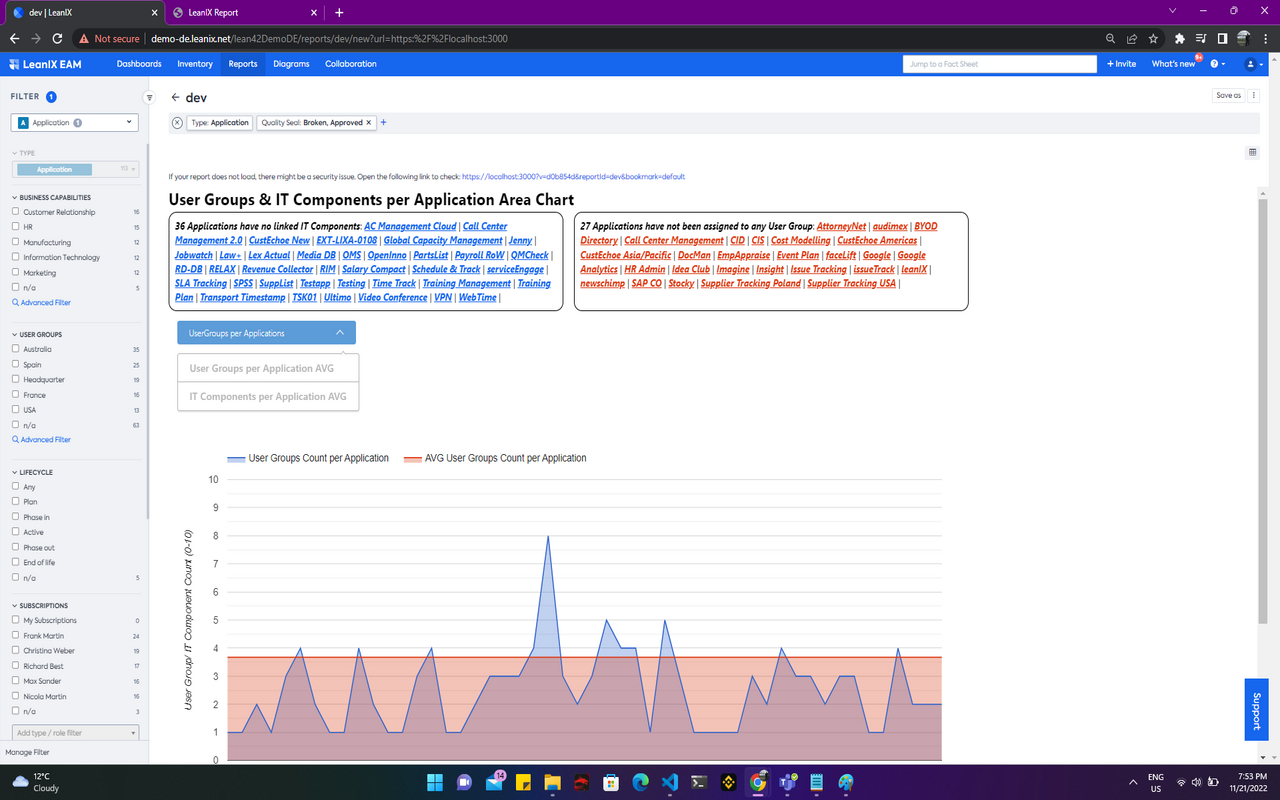Open the AttorneyNet application link
The height and width of the screenshot is (800, 1280).
click(841, 227)
